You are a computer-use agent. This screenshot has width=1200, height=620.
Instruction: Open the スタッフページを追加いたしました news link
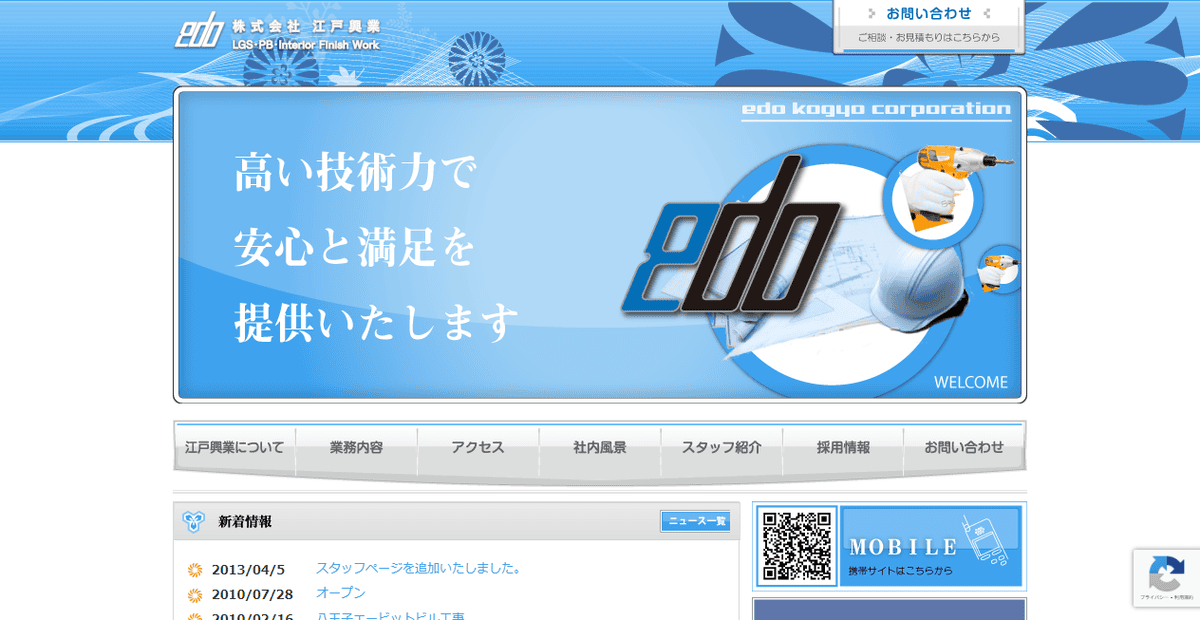click(x=420, y=568)
